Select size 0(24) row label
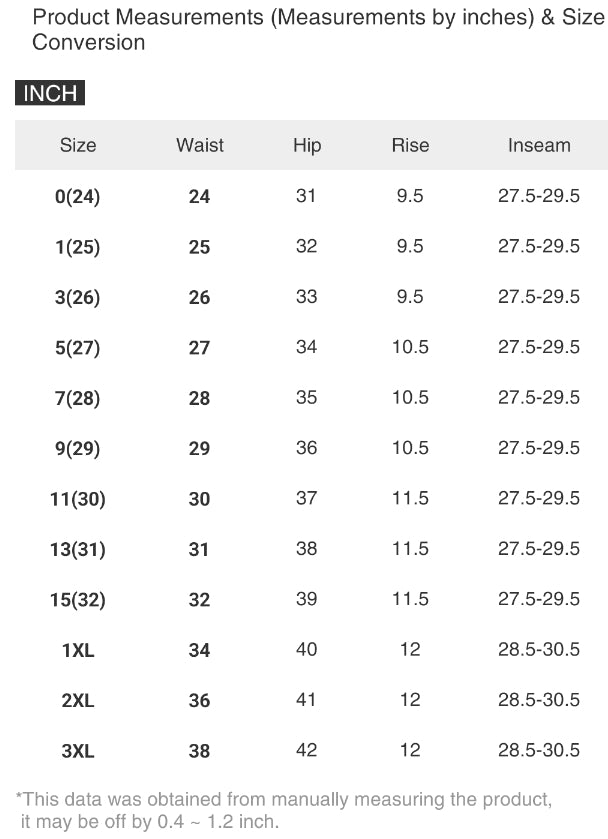 [x=78, y=197]
